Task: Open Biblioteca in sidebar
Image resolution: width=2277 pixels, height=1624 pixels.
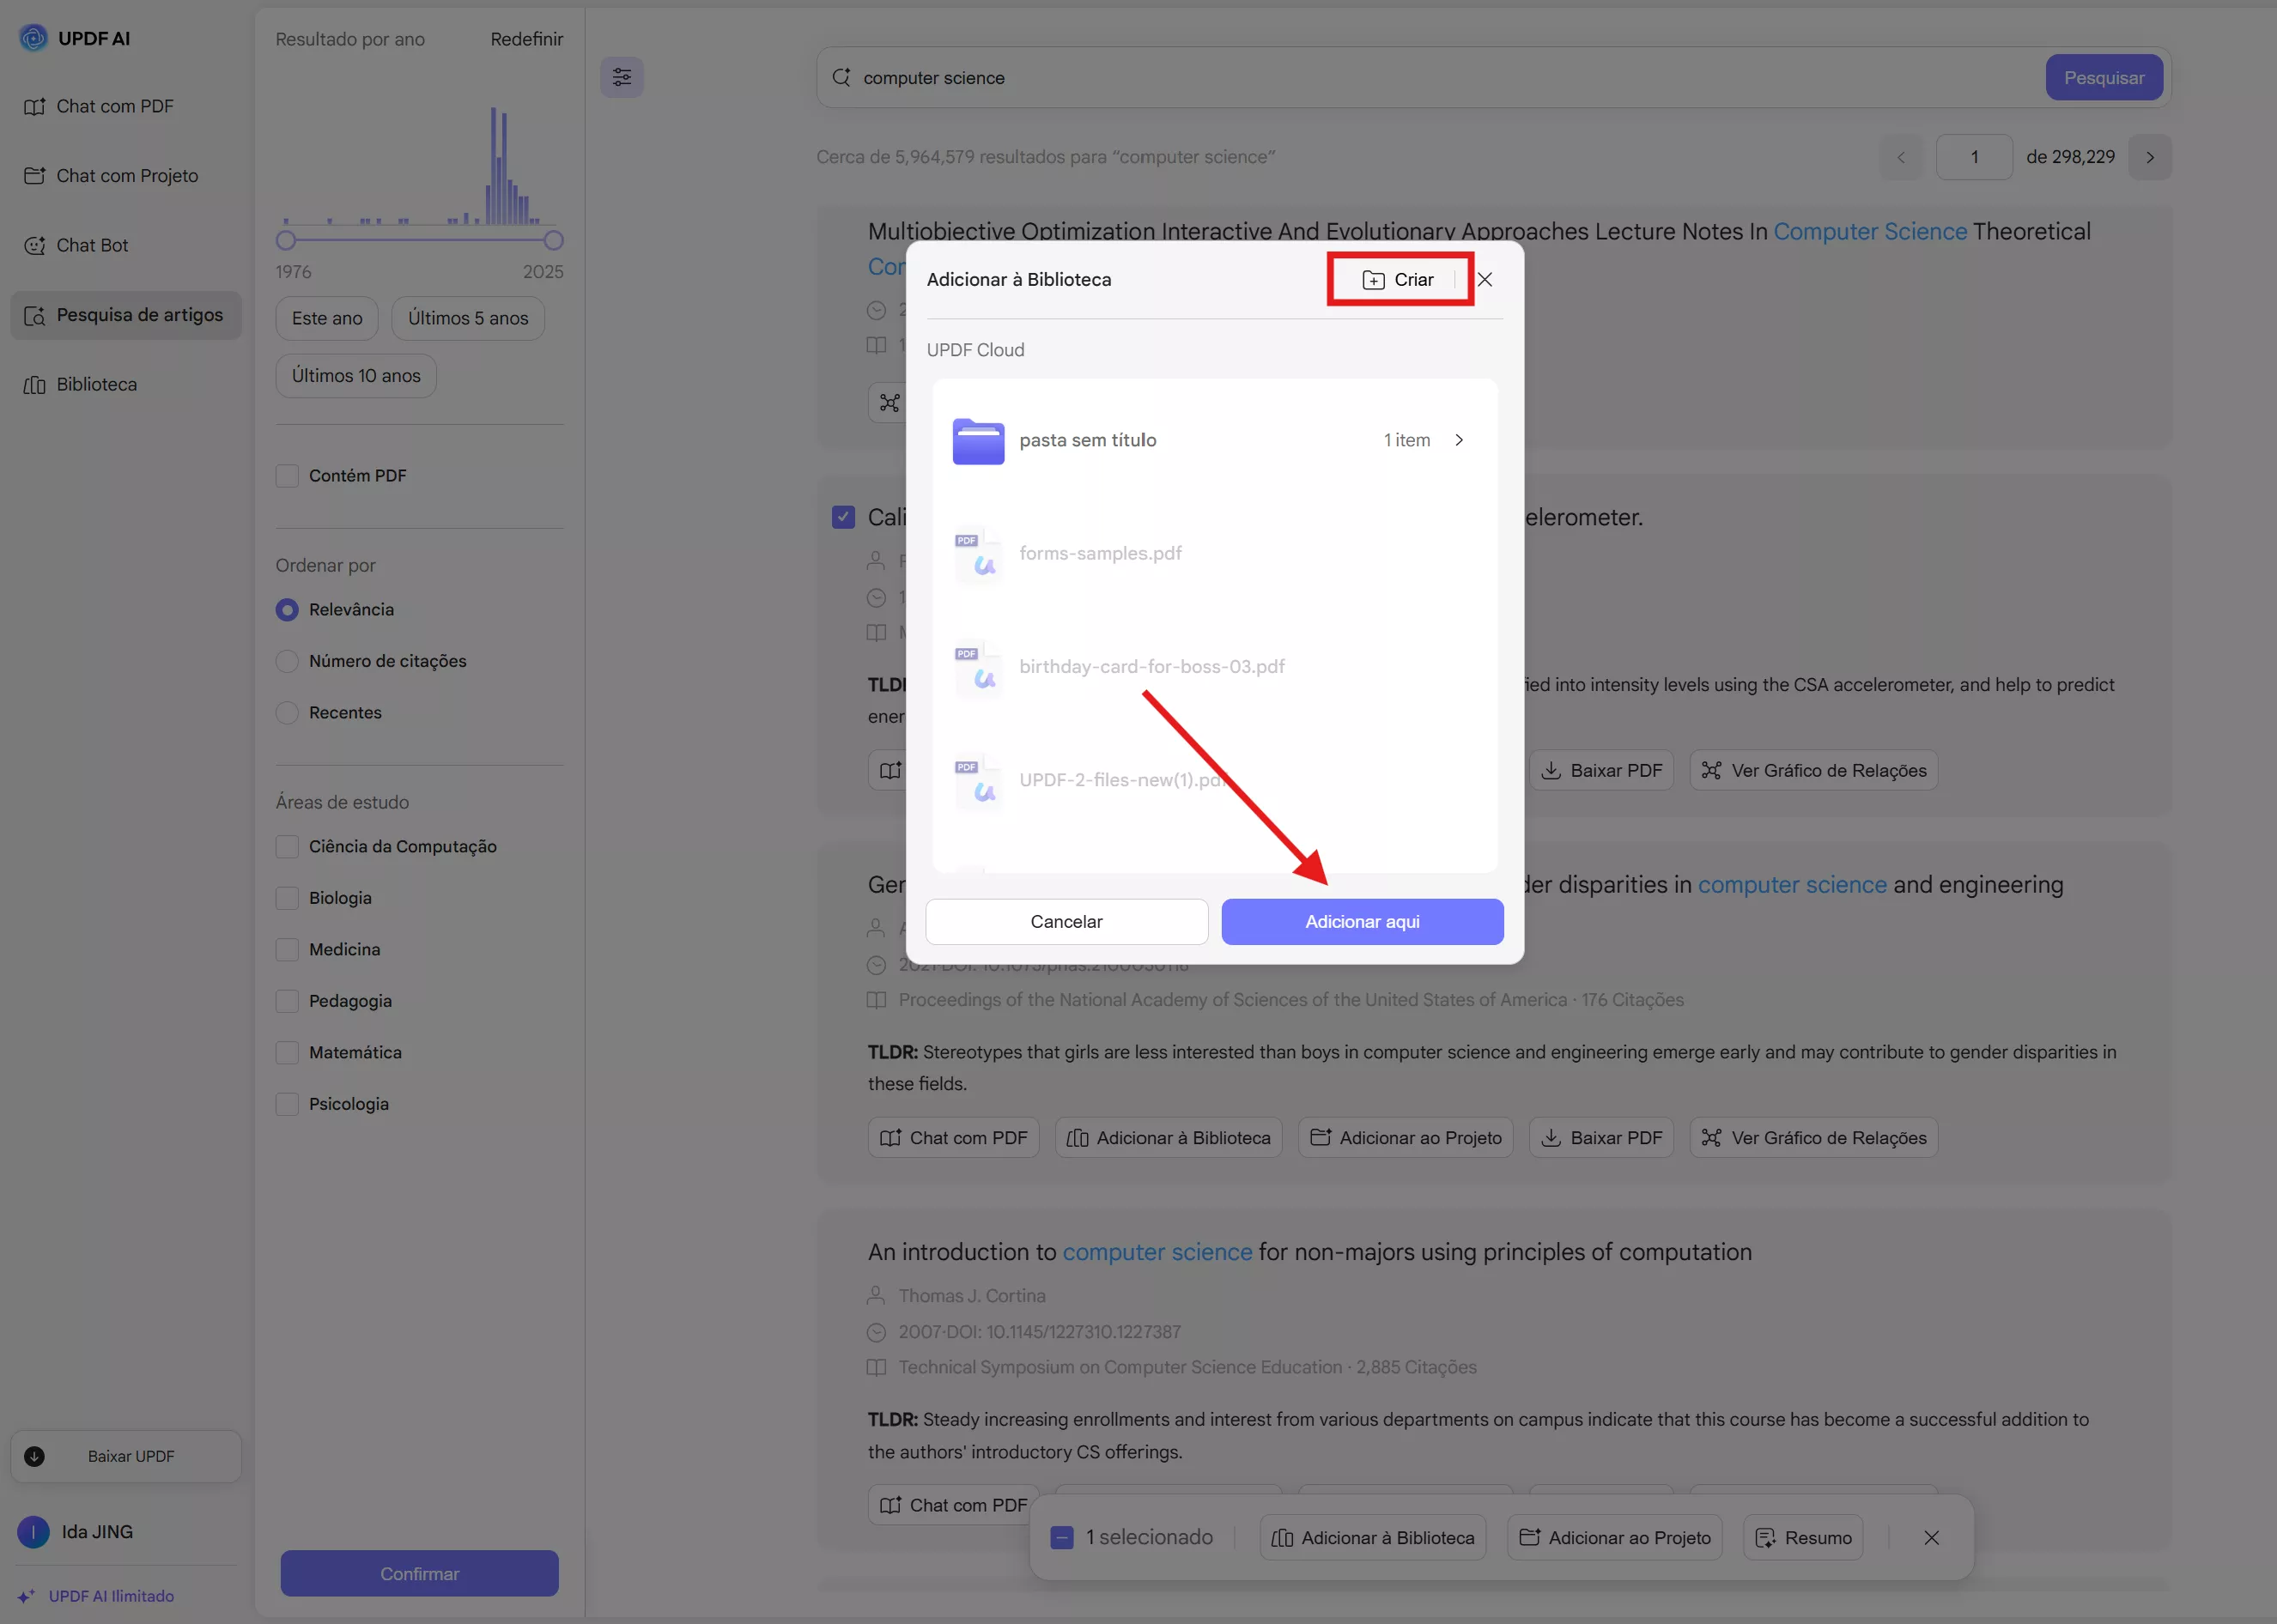Action: (126, 384)
